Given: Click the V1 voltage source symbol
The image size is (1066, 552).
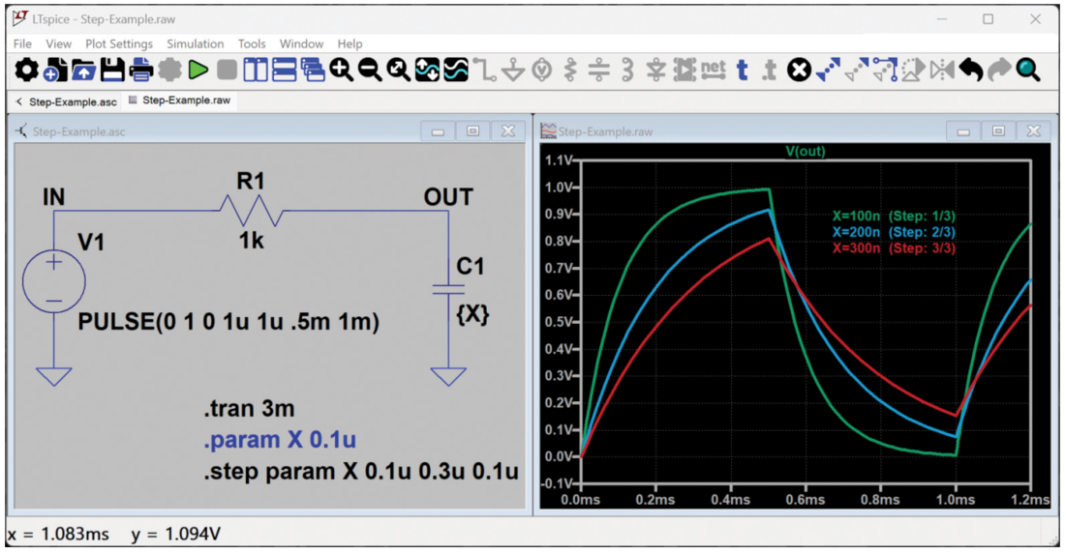Looking at the screenshot, I should (x=54, y=281).
